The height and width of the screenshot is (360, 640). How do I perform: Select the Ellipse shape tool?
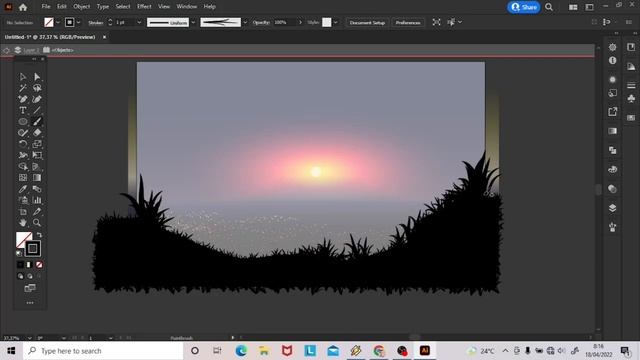[x=23, y=122]
